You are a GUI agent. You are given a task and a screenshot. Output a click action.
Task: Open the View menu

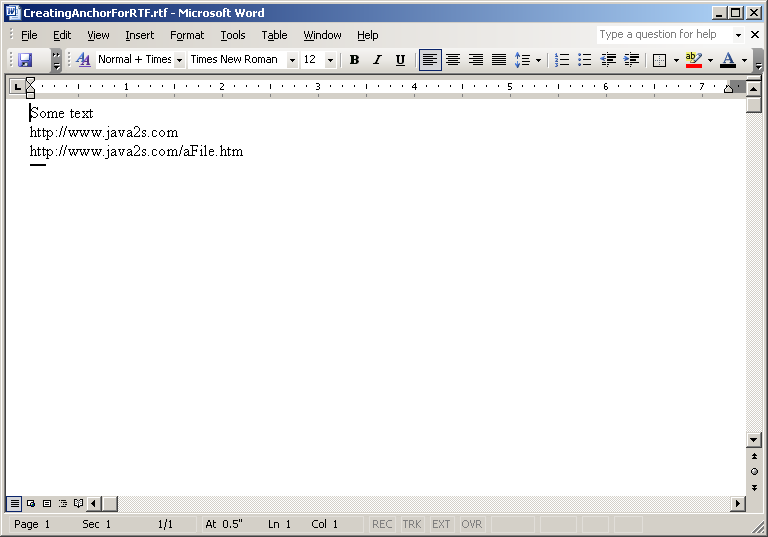98,35
